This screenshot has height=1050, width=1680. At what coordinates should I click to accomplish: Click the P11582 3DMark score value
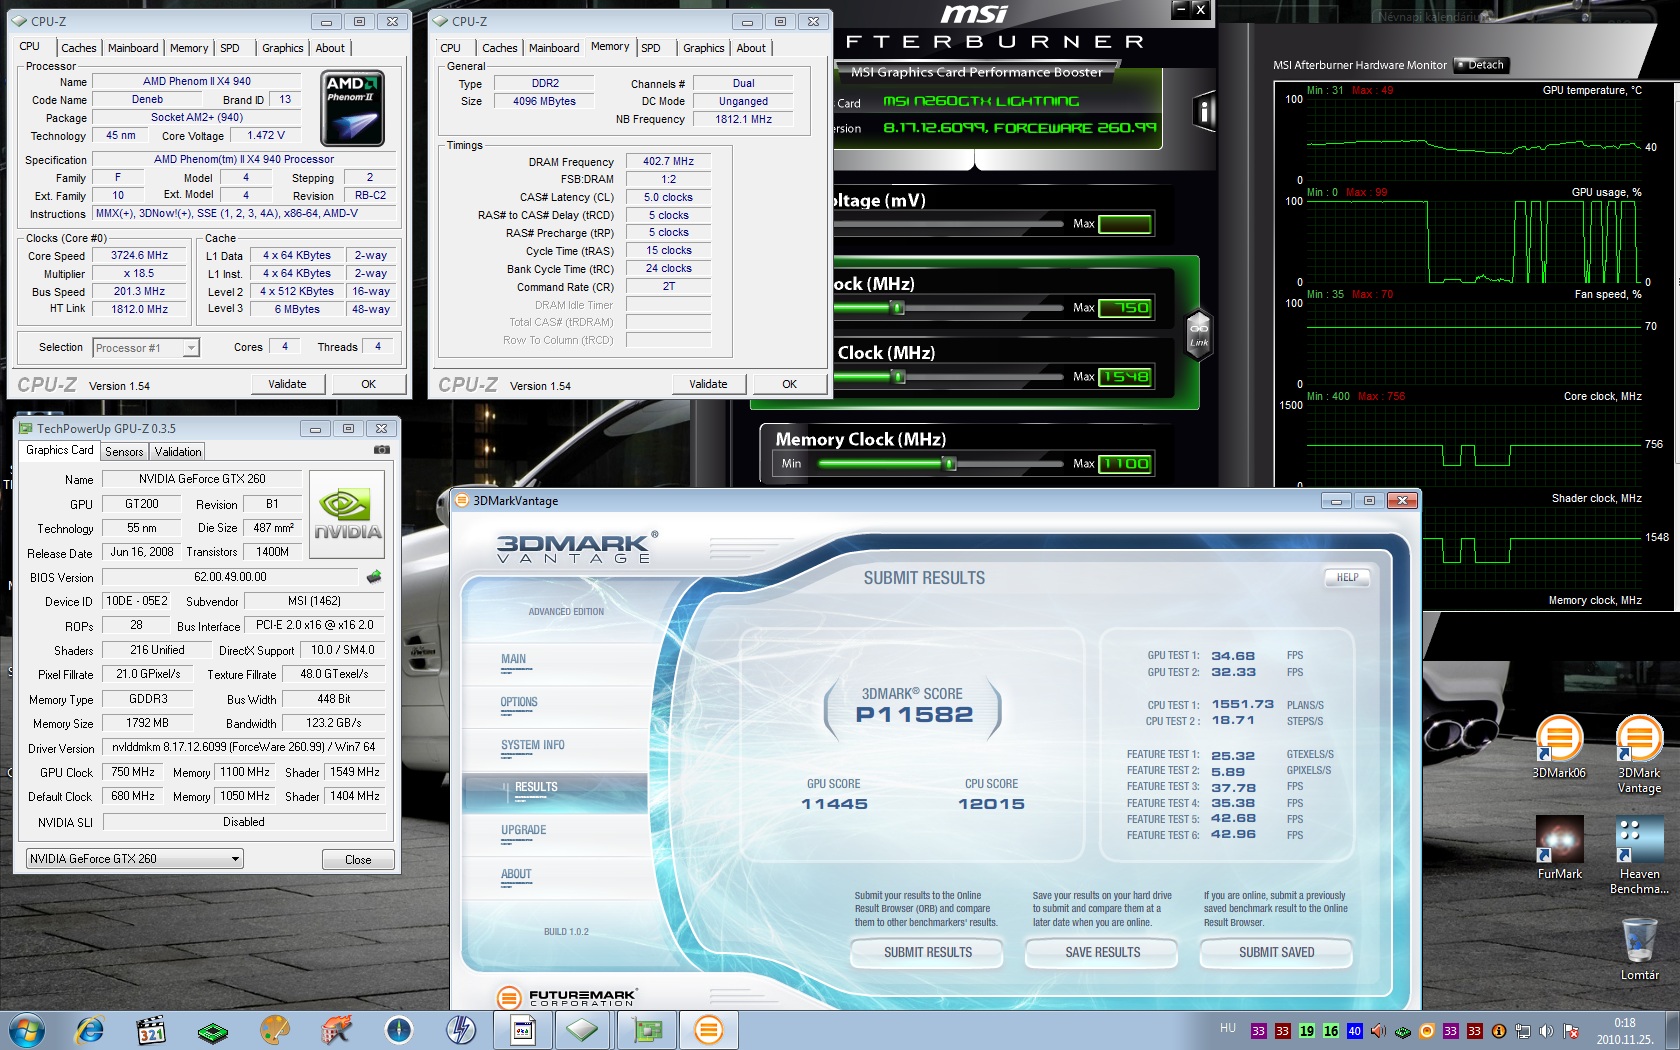point(914,714)
